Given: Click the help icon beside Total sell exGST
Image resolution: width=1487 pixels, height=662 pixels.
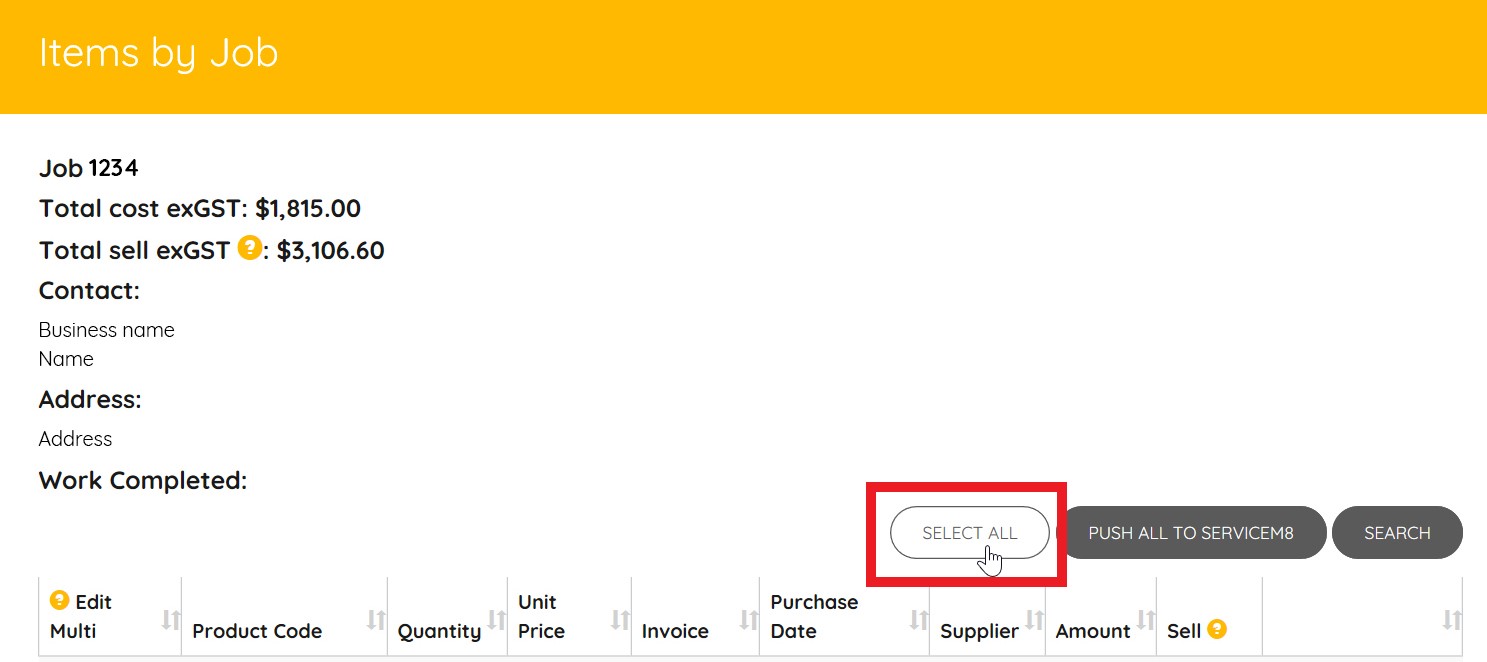Looking at the screenshot, I should point(250,248).
